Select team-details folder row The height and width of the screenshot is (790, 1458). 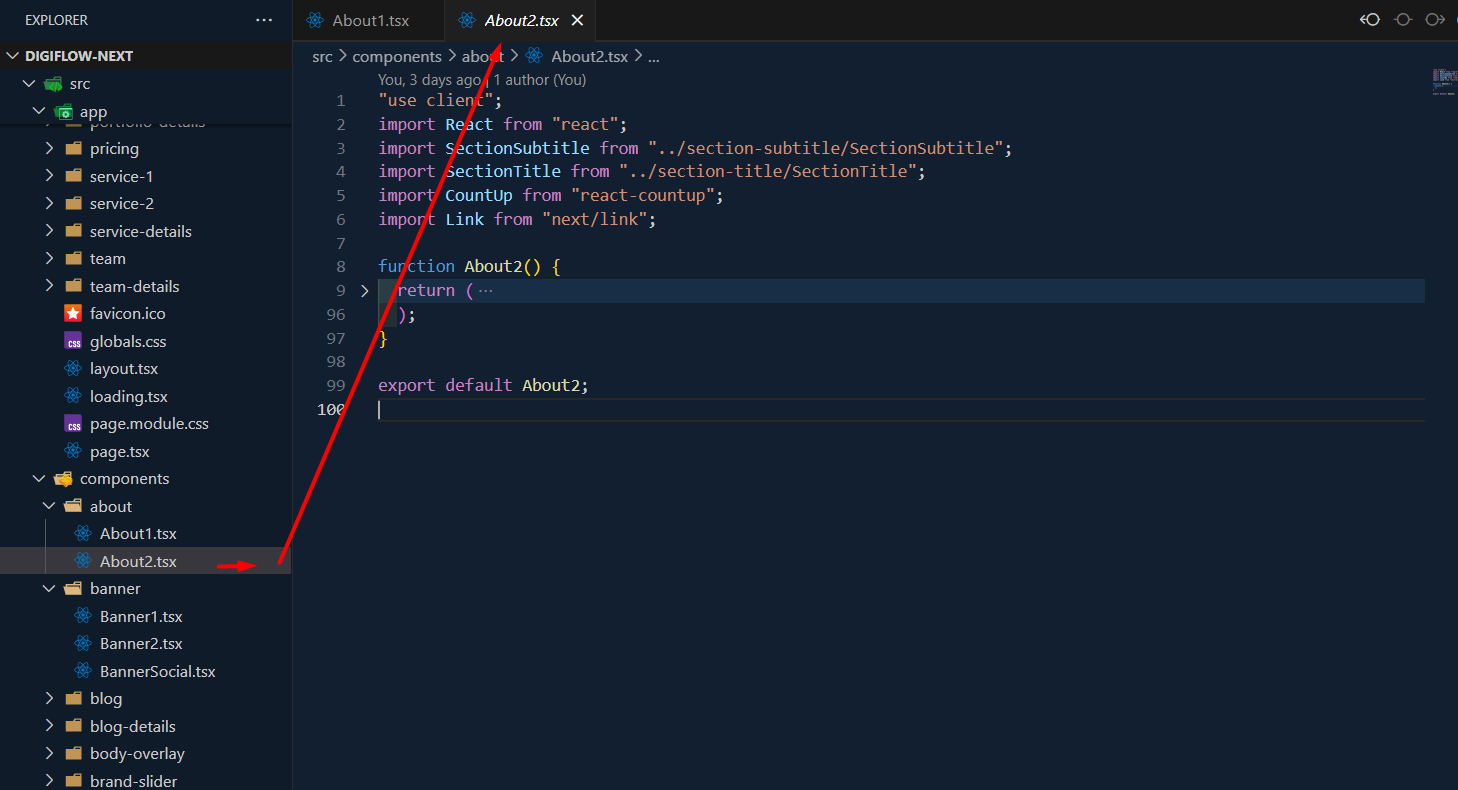pyautogui.click(x=145, y=286)
